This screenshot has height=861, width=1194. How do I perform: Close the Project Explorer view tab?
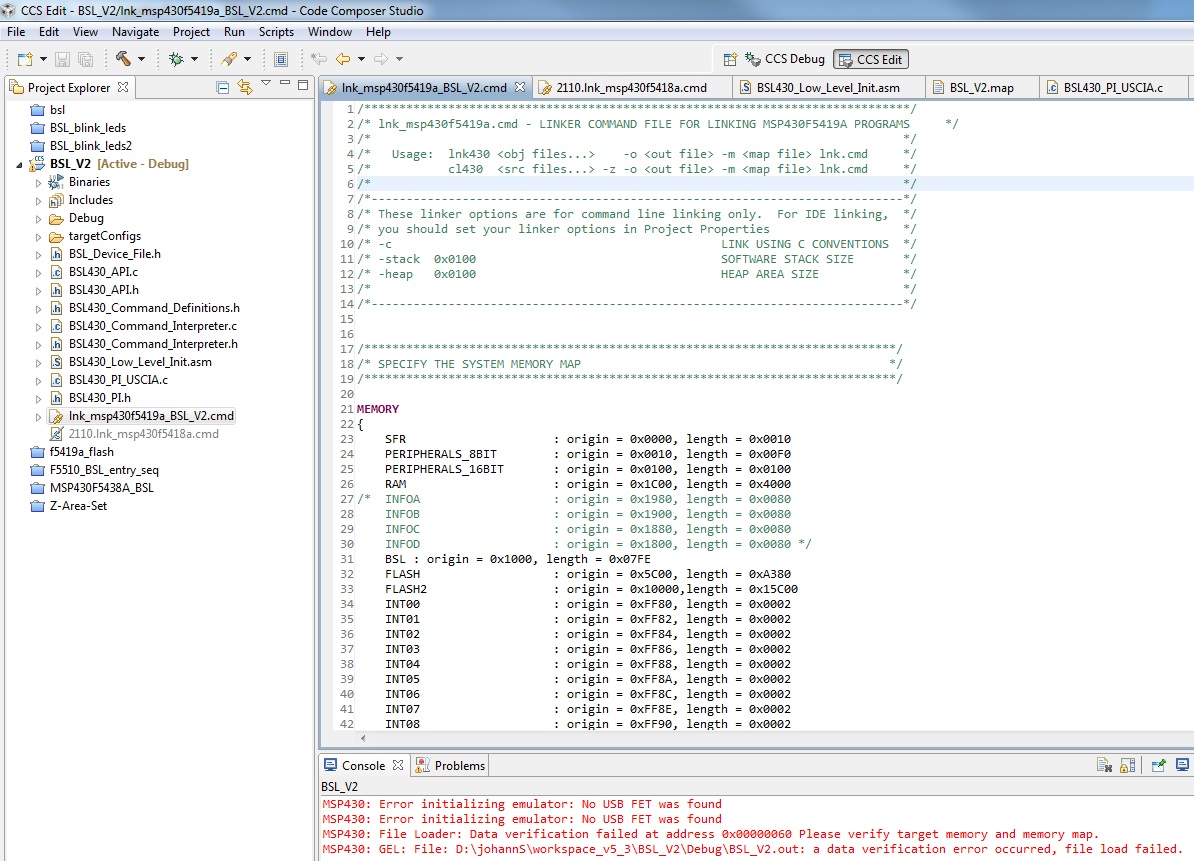point(123,87)
